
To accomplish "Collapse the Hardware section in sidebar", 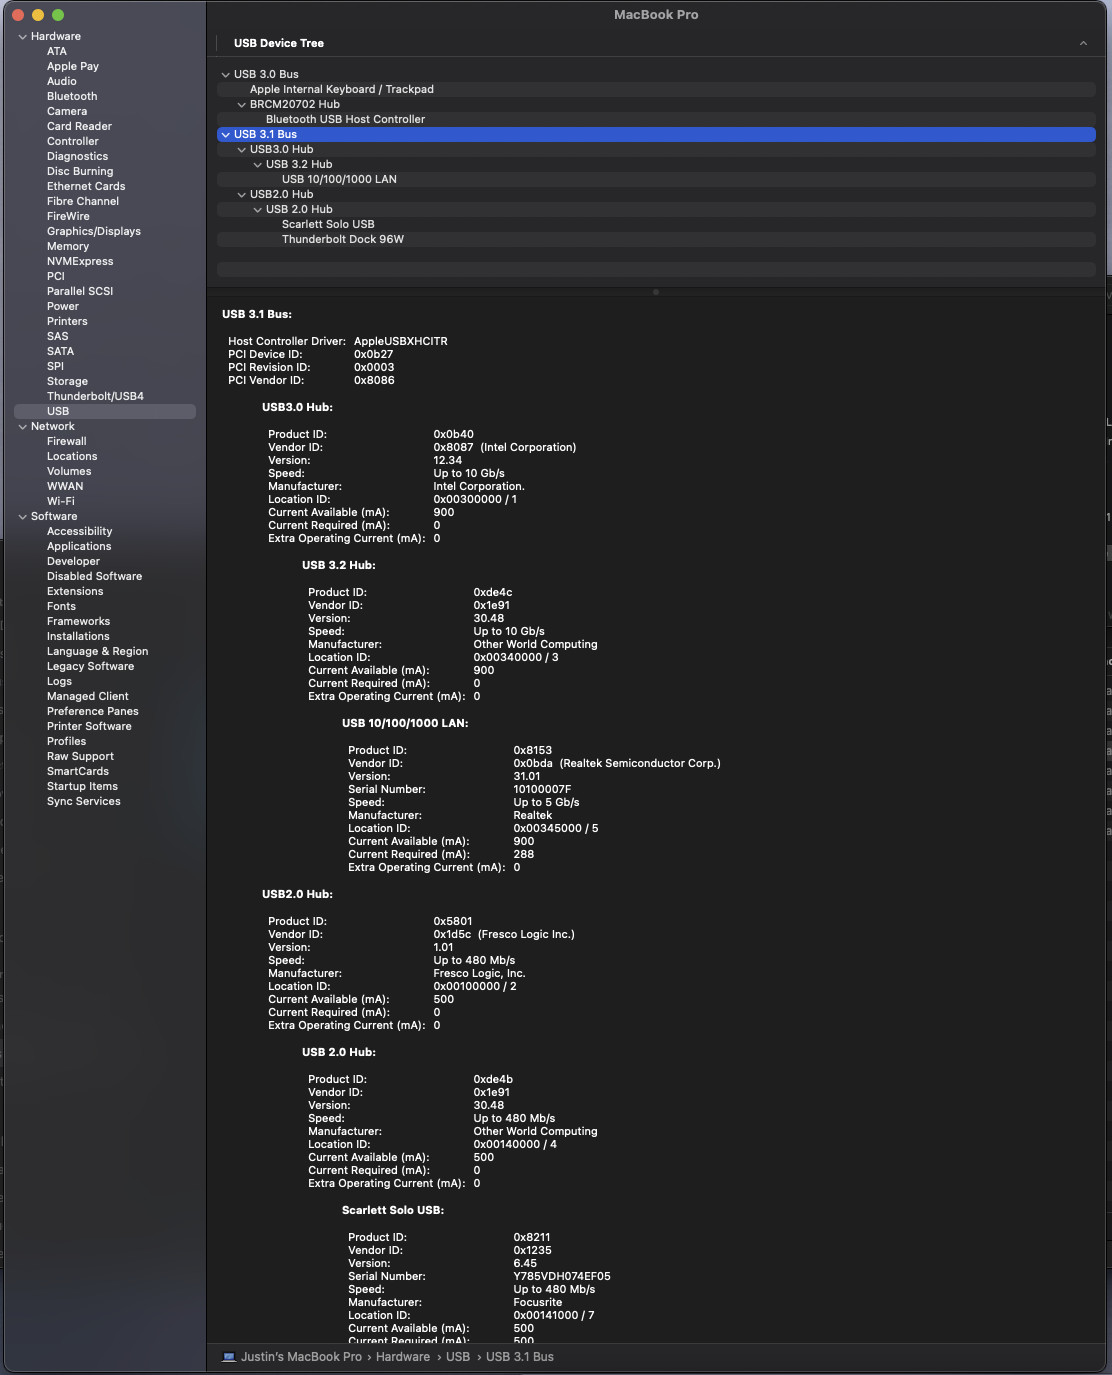I will [22, 37].
